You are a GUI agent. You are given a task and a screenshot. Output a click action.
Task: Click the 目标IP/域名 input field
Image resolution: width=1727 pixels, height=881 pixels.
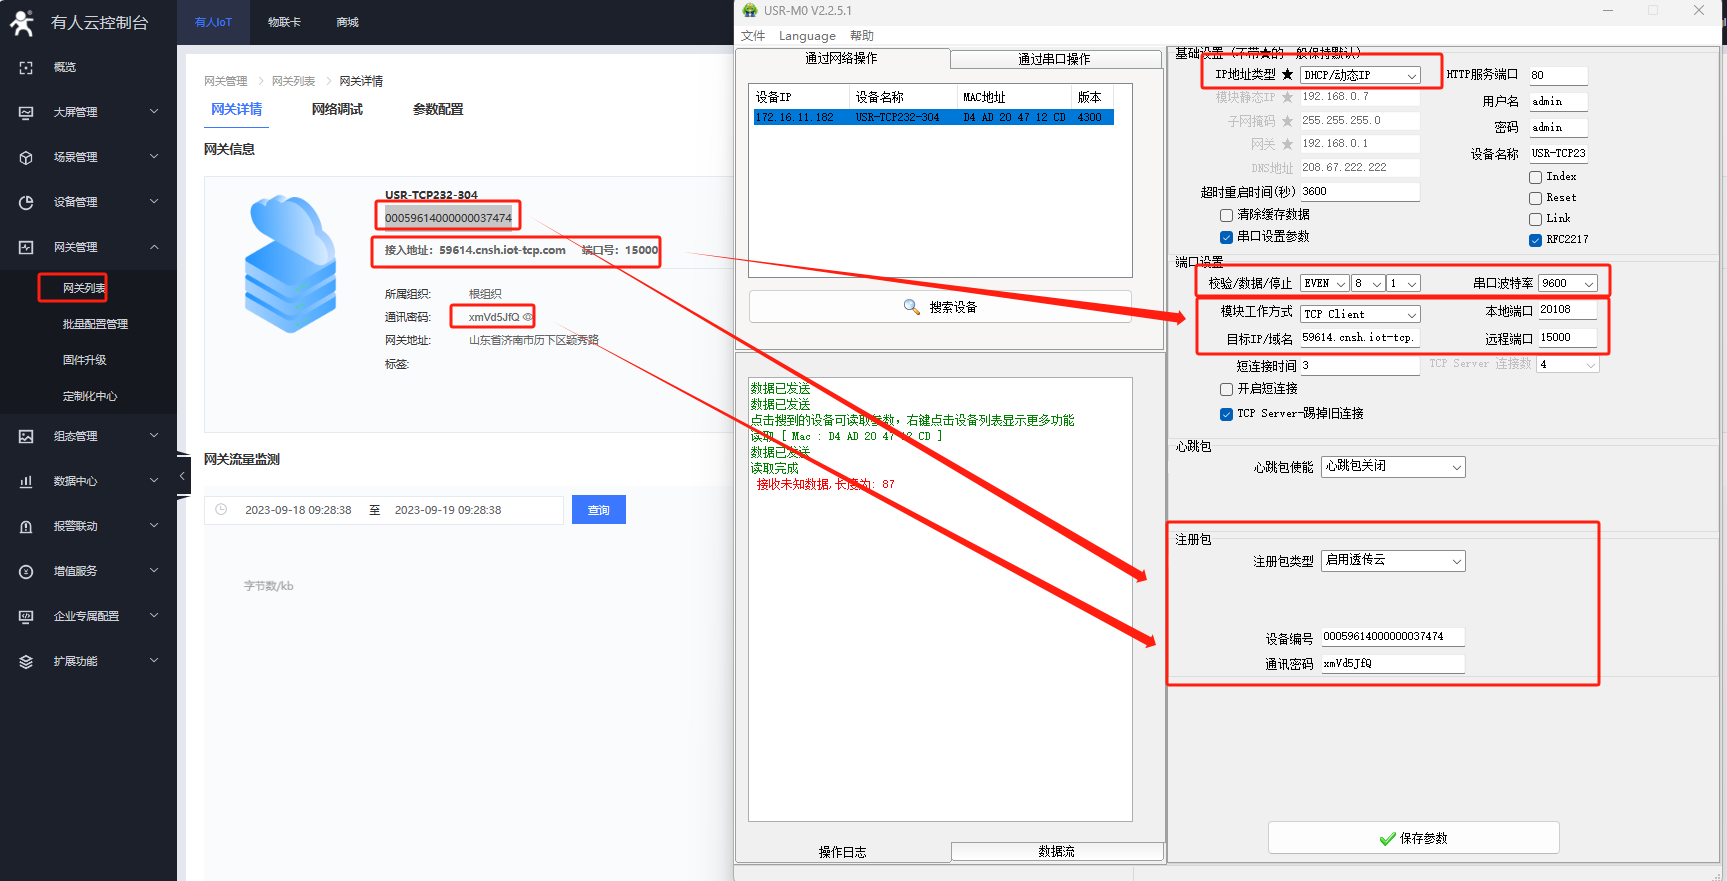(x=1359, y=338)
